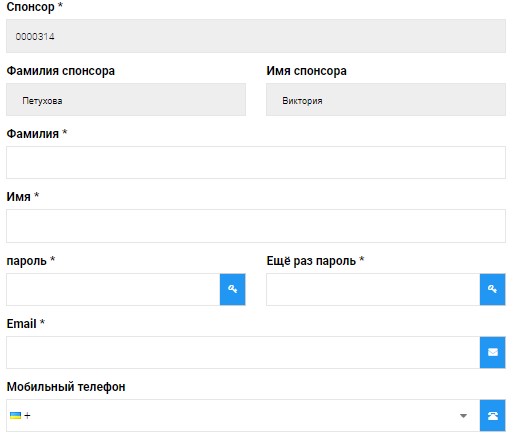Focus the Имя input field
The width and height of the screenshot is (515, 438).
pos(256,226)
